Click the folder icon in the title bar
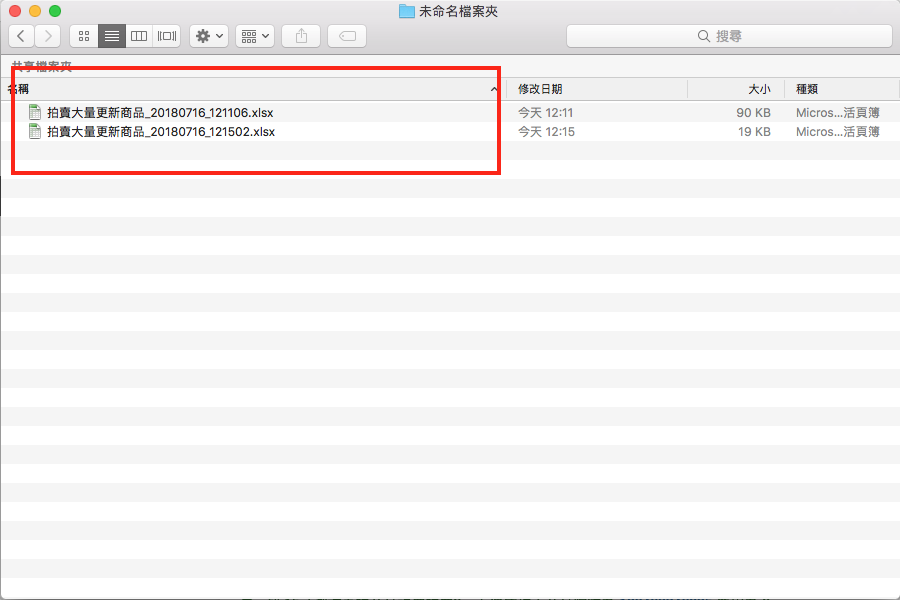The height and width of the screenshot is (600, 900). coord(406,11)
